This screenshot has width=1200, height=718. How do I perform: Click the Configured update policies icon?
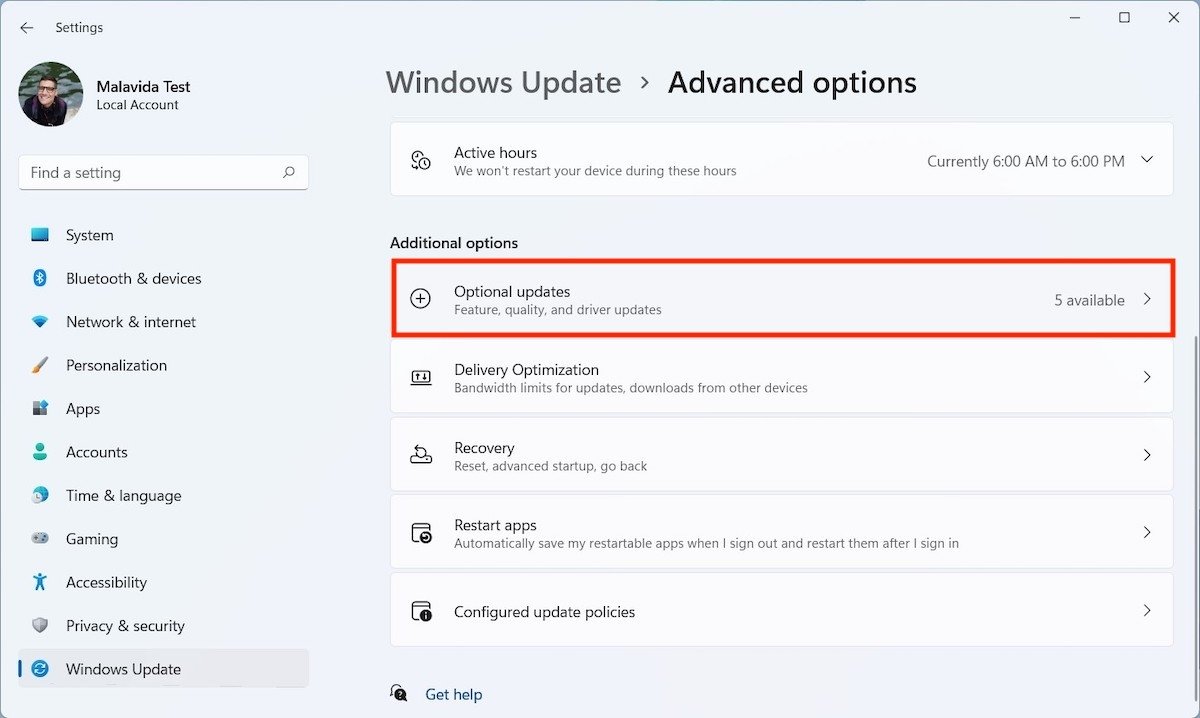click(x=421, y=611)
